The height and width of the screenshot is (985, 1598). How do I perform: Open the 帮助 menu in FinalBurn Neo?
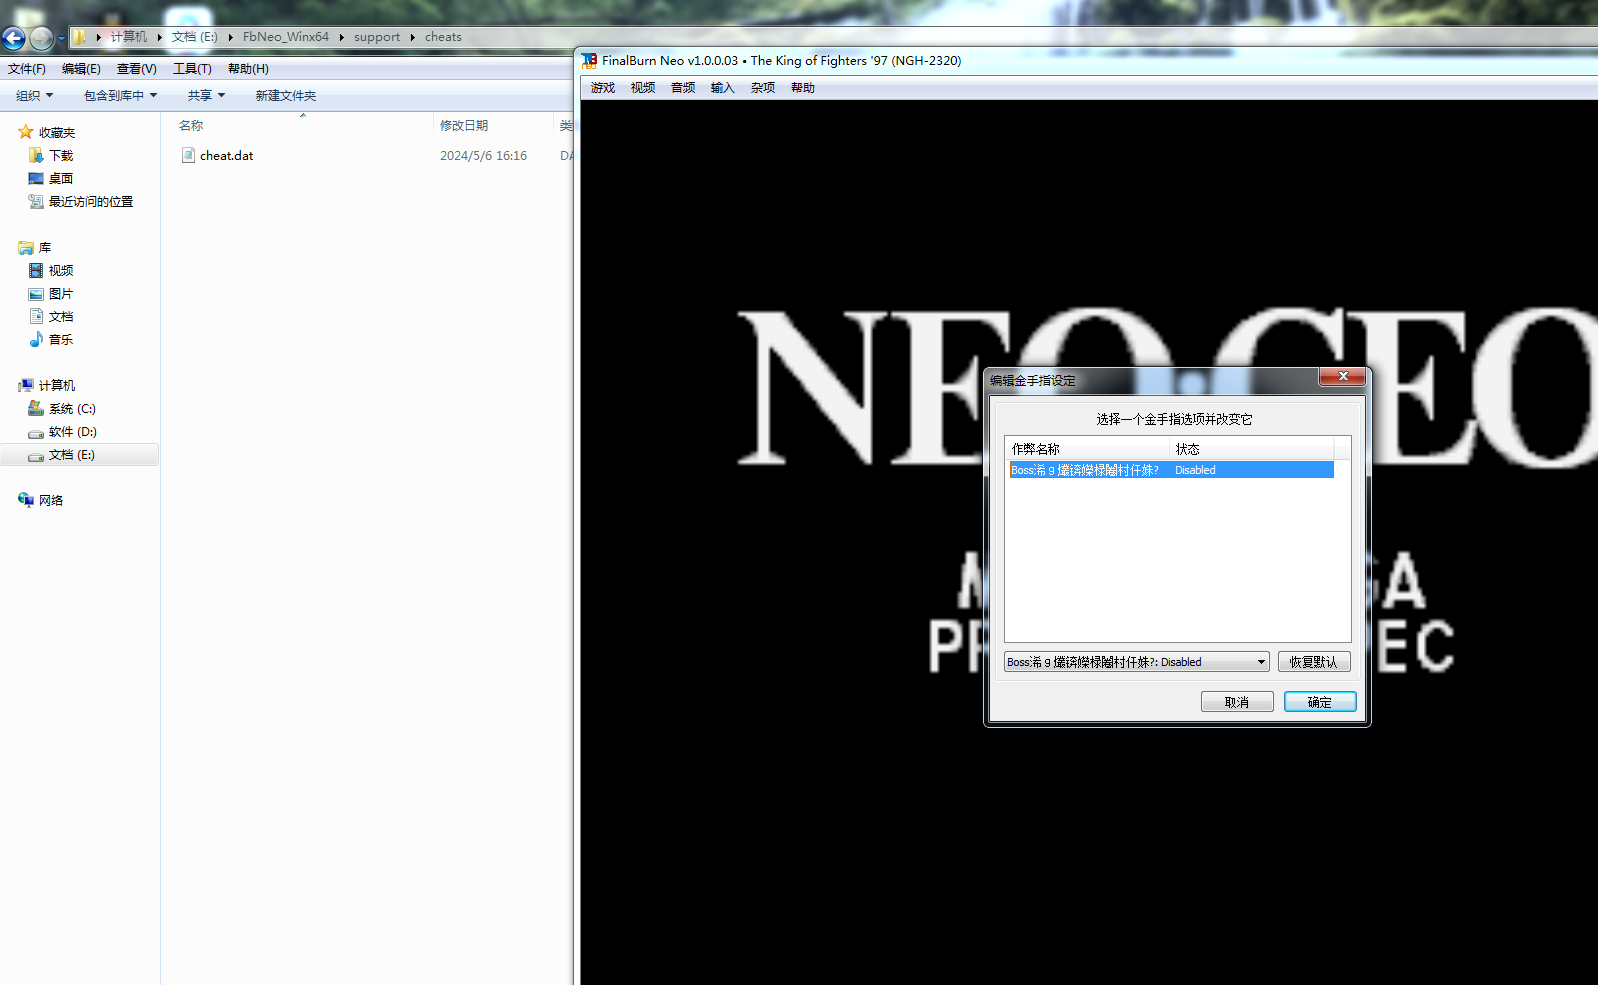pyautogui.click(x=803, y=88)
